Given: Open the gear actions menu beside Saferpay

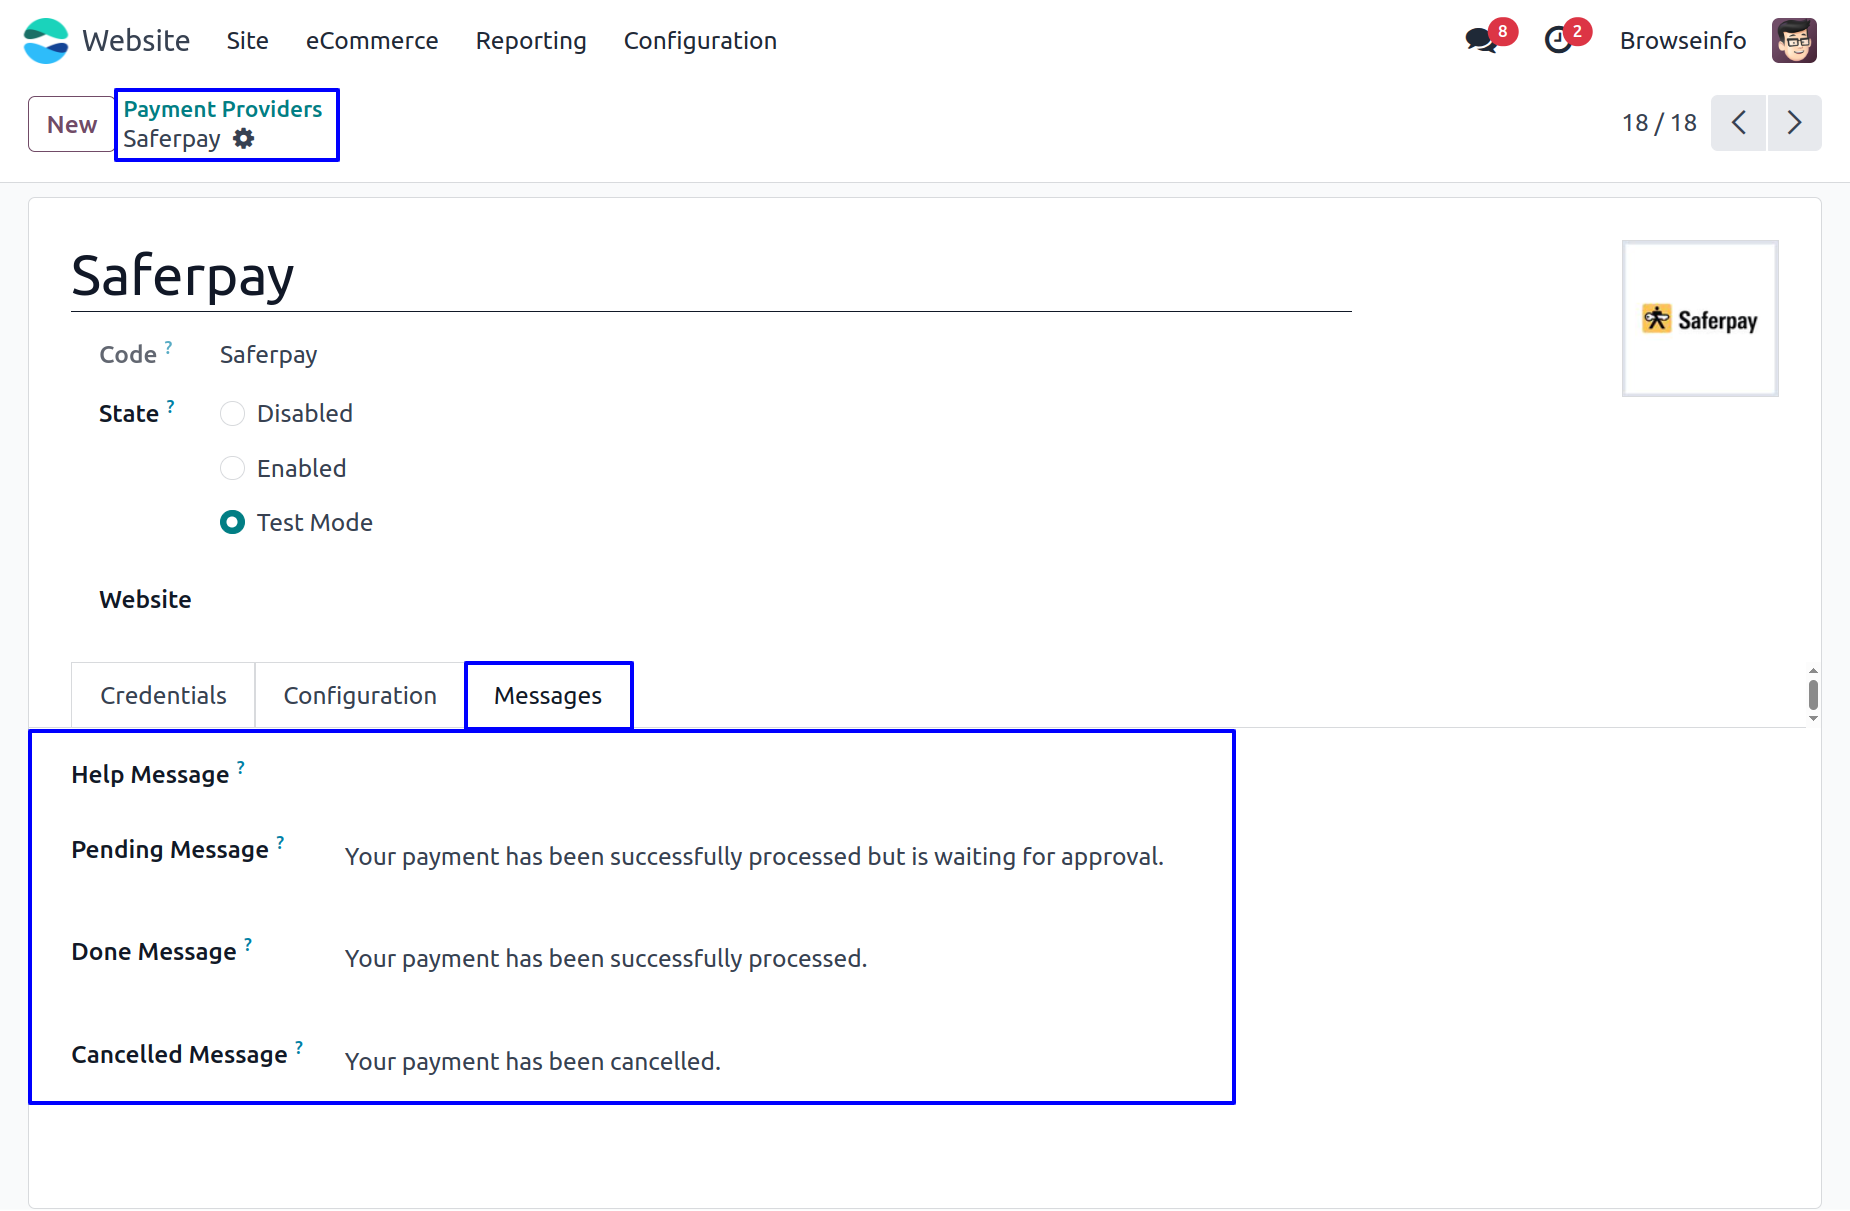Looking at the screenshot, I should [x=244, y=139].
